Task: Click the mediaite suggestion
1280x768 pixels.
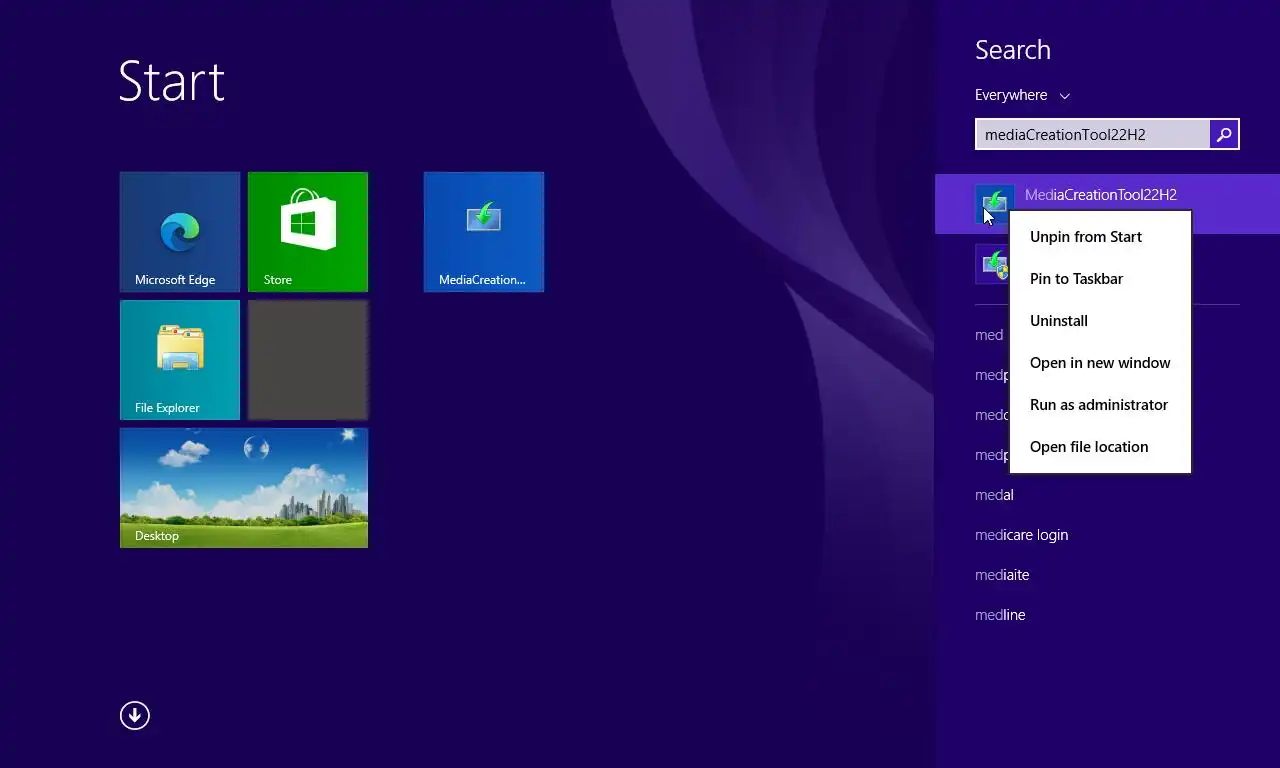Action: tap(1002, 575)
